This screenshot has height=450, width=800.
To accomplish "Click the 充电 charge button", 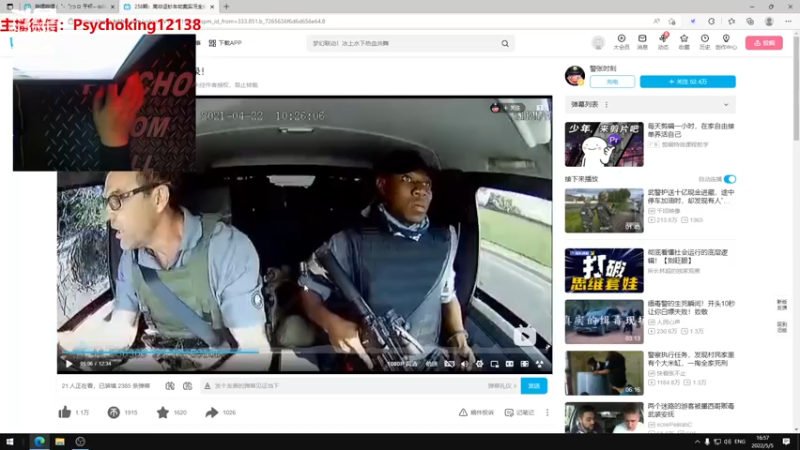I will 612,82.
